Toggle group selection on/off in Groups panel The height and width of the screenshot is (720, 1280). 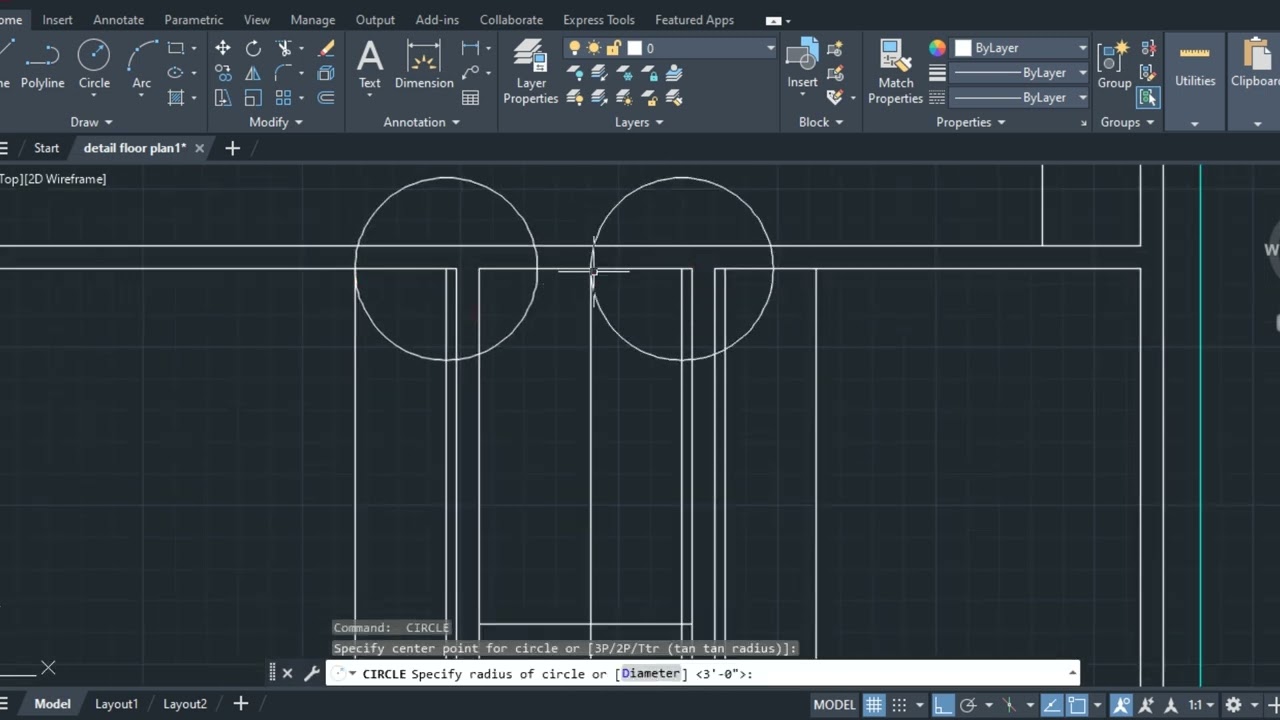click(1147, 97)
